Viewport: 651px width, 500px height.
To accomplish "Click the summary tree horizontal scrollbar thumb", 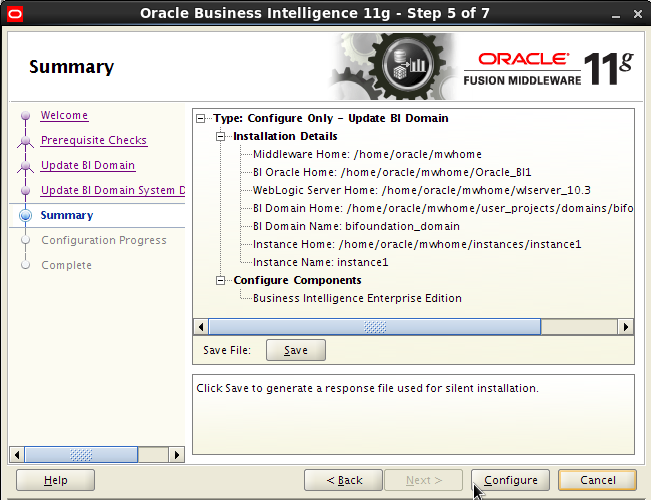I will tap(374, 327).
